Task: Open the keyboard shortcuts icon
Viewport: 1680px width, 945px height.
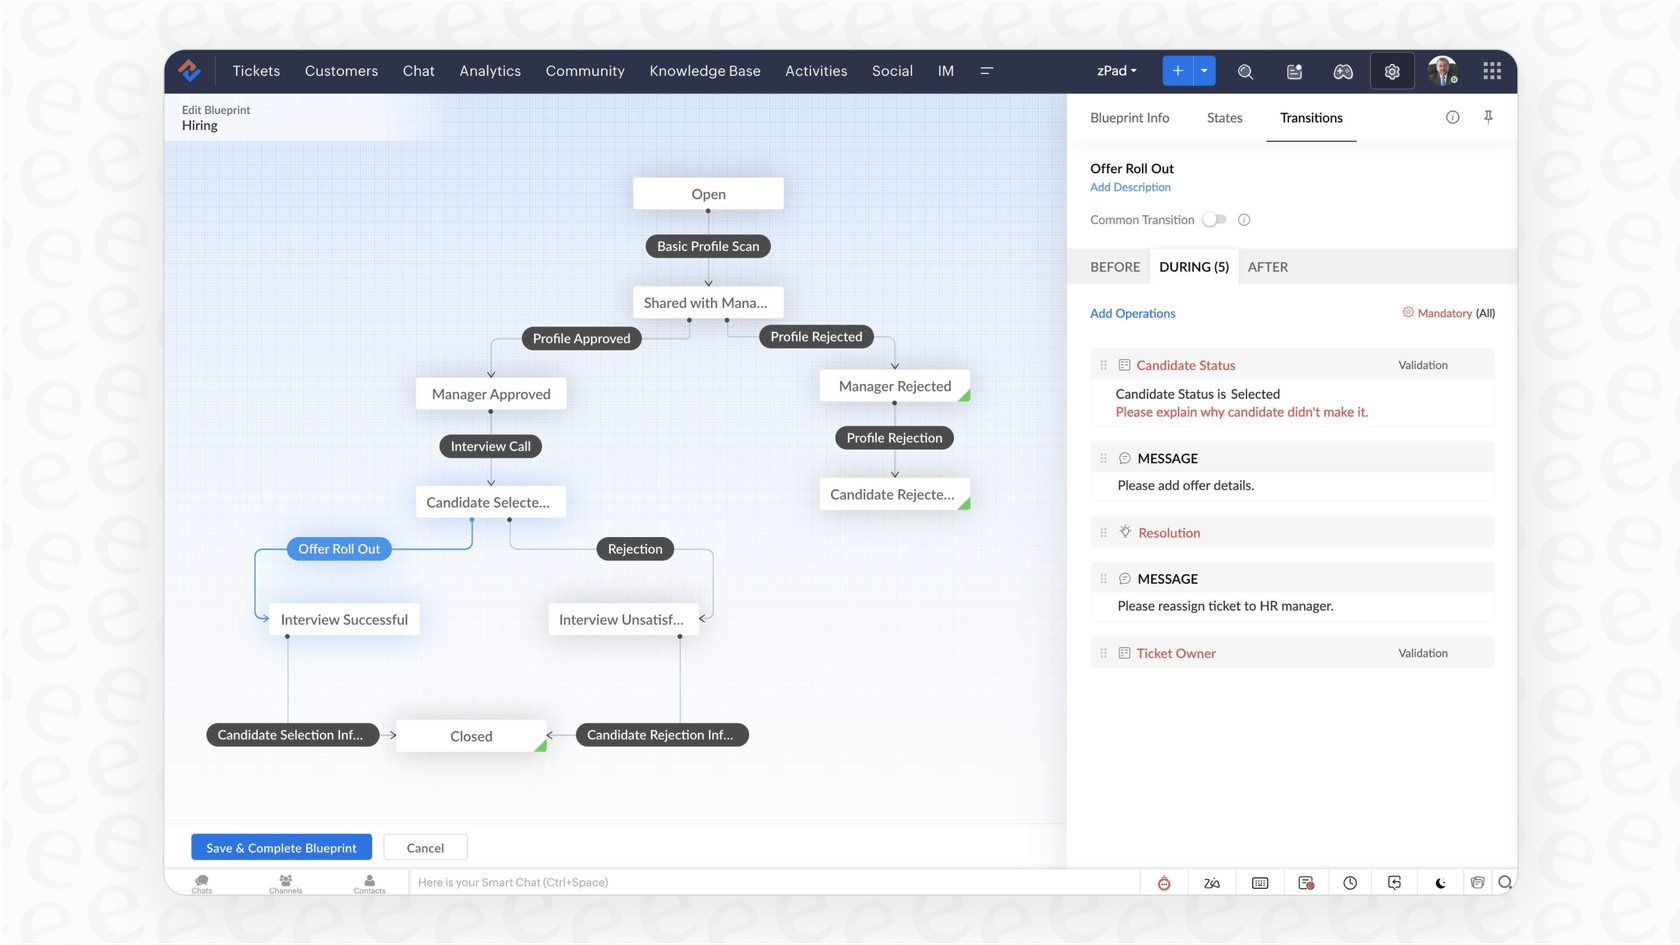Action: (1259, 882)
